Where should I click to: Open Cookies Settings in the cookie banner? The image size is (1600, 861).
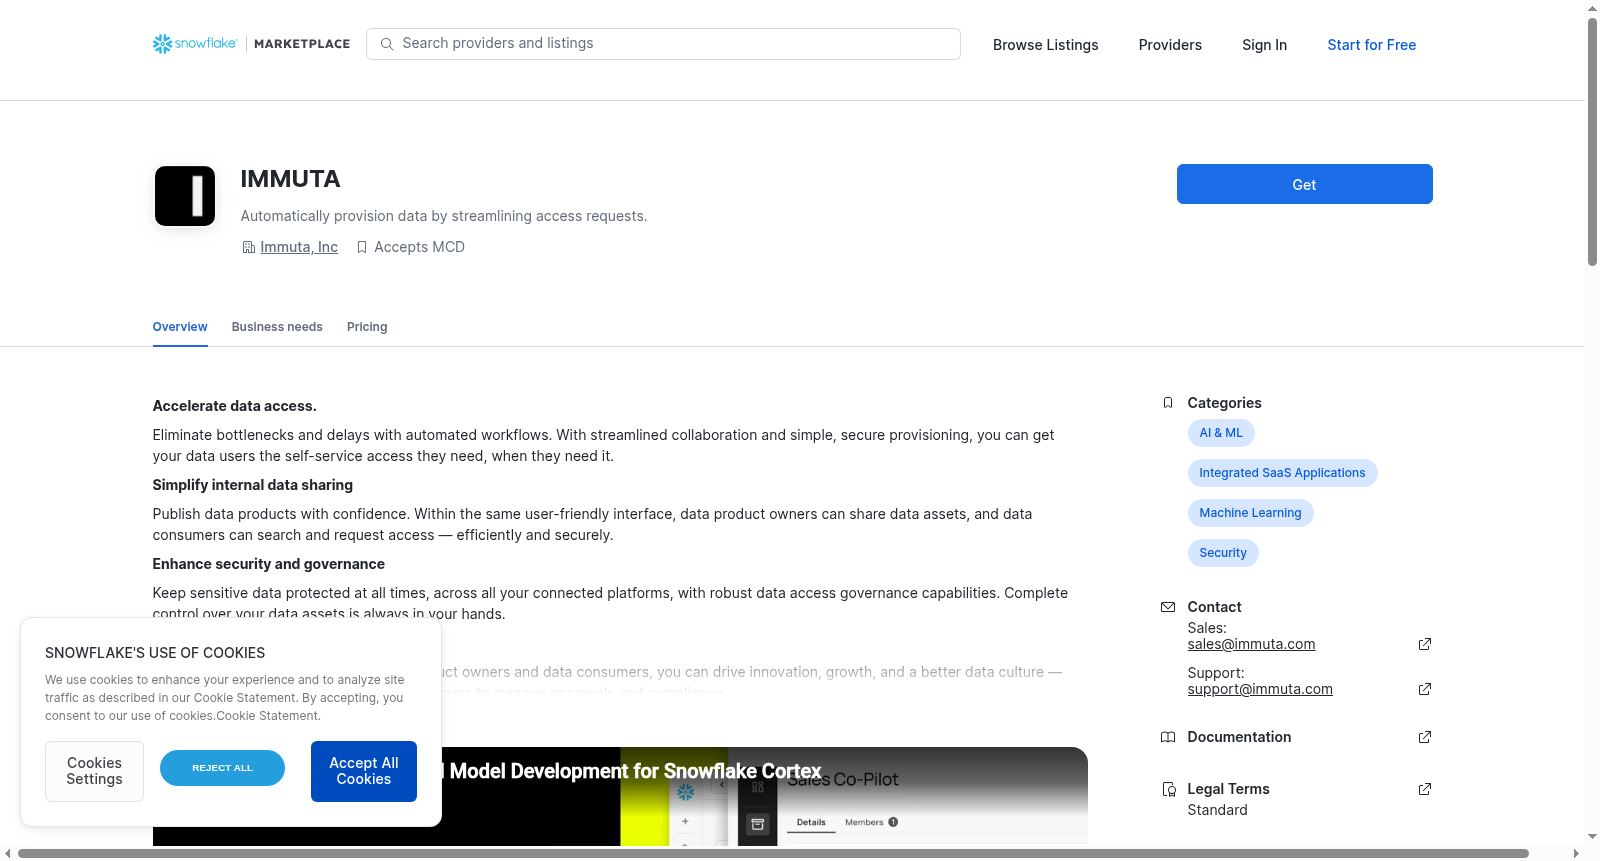(94, 771)
